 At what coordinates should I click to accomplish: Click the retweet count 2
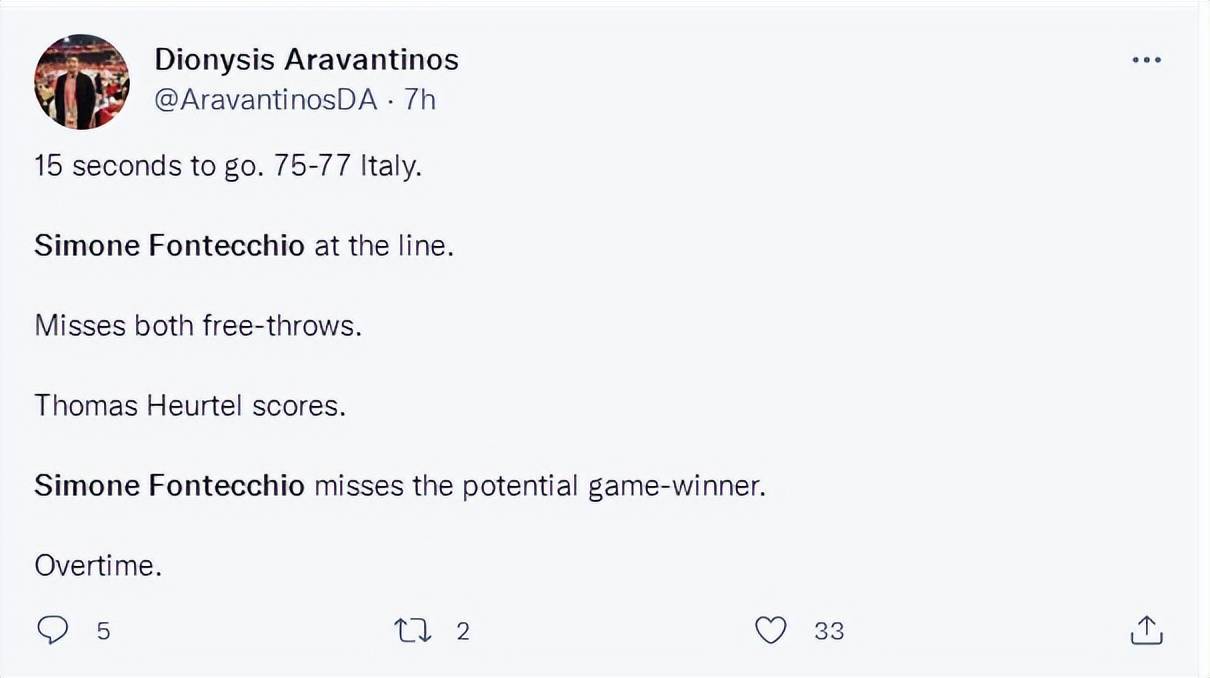pos(462,631)
